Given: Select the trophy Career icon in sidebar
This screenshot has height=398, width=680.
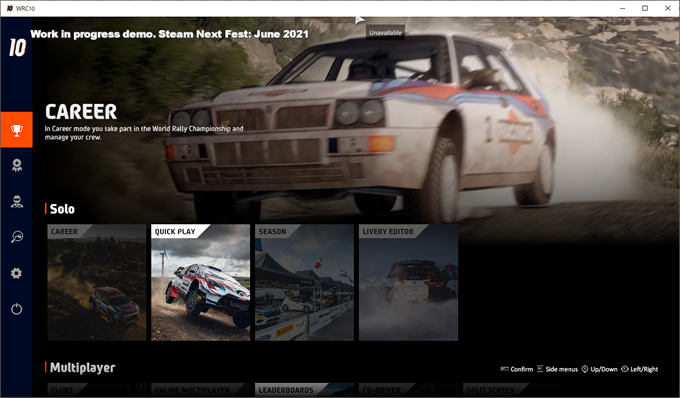Looking at the screenshot, I should (x=16, y=130).
